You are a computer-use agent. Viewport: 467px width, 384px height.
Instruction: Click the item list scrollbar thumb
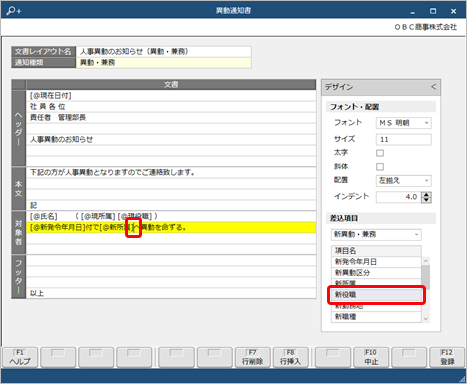(x=426, y=277)
